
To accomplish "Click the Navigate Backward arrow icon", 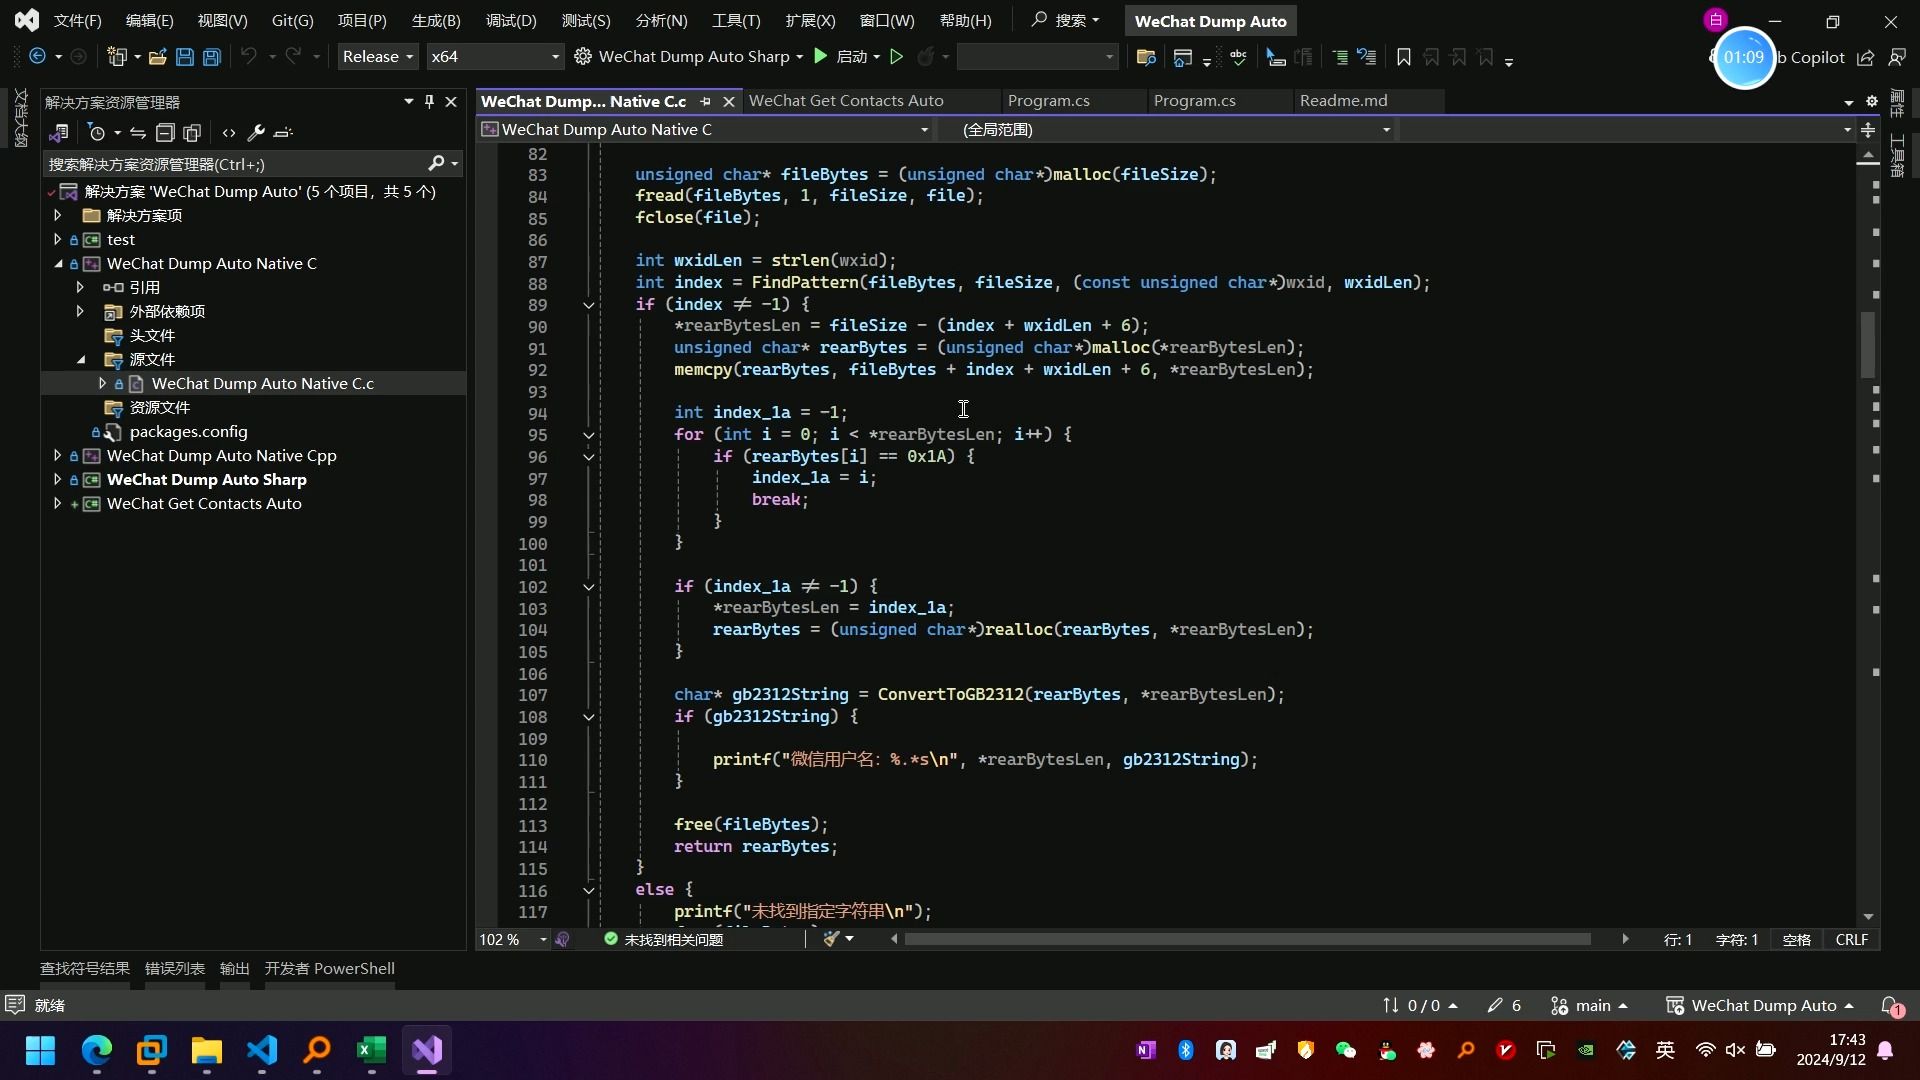I will (37, 57).
